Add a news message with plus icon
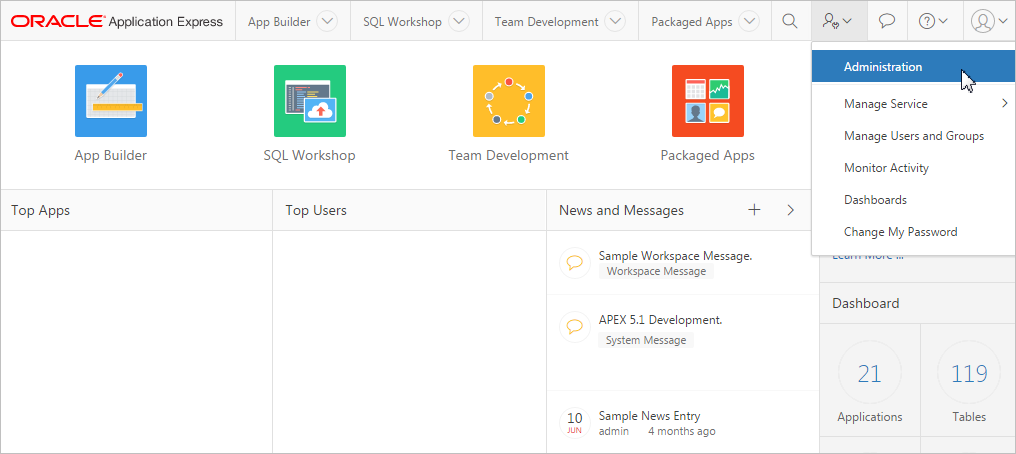 tap(754, 210)
